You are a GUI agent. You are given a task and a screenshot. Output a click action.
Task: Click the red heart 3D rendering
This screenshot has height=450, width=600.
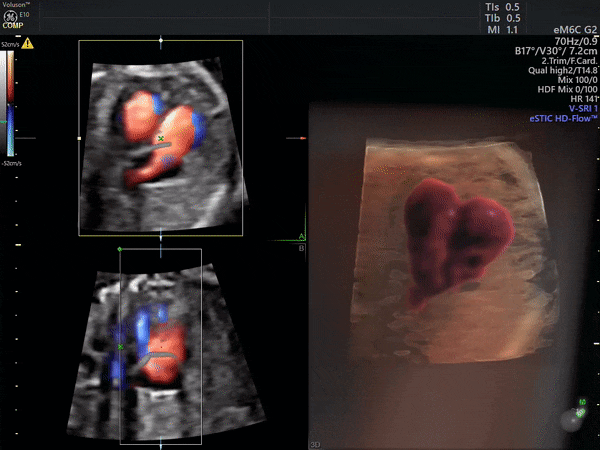point(457,239)
